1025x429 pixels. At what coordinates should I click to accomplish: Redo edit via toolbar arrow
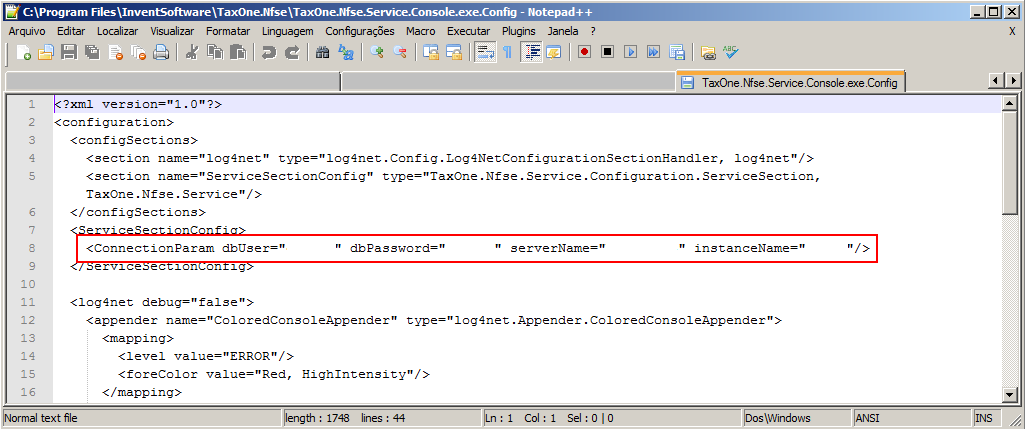[x=292, y=53]
